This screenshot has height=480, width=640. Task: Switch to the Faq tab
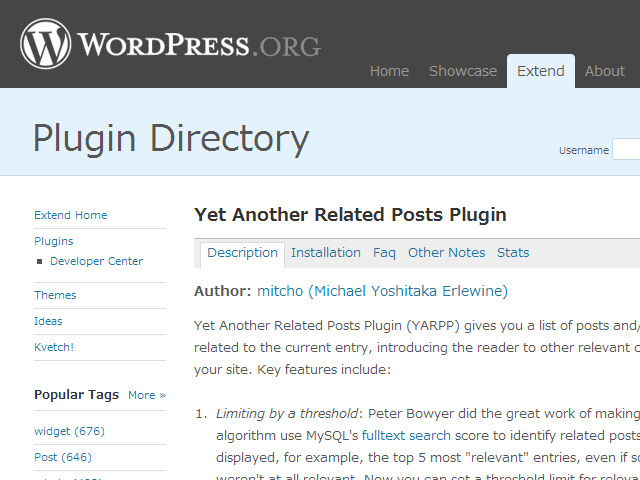384,253
